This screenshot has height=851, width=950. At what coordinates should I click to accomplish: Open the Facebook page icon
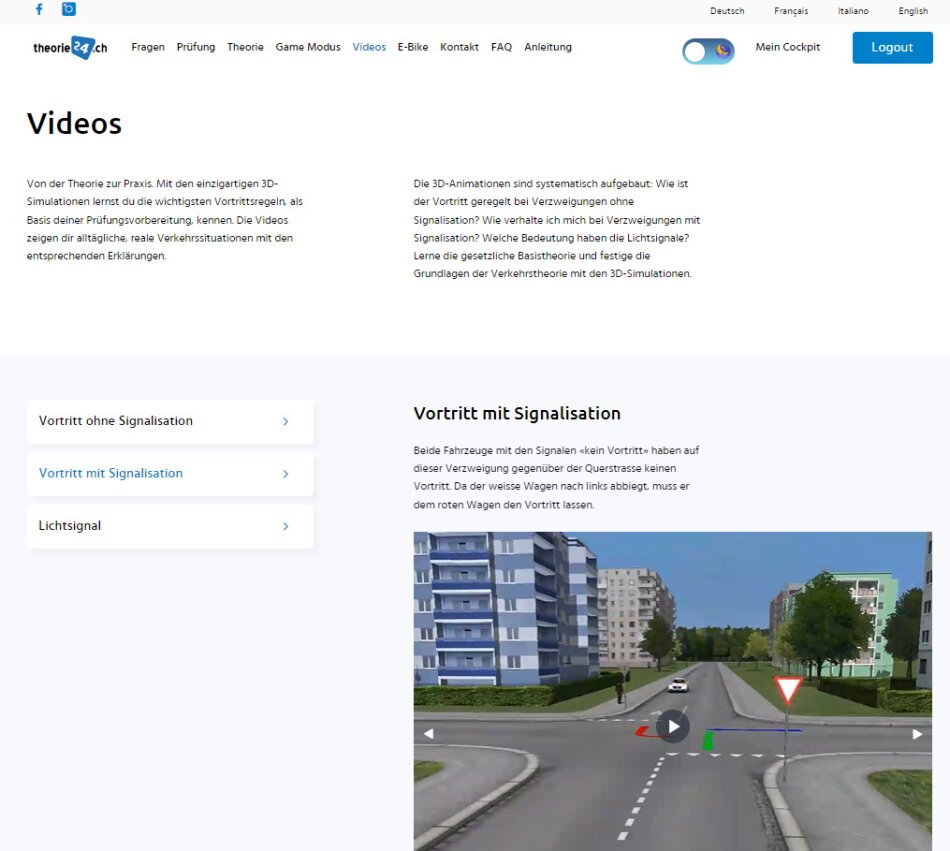pos(39,9)
